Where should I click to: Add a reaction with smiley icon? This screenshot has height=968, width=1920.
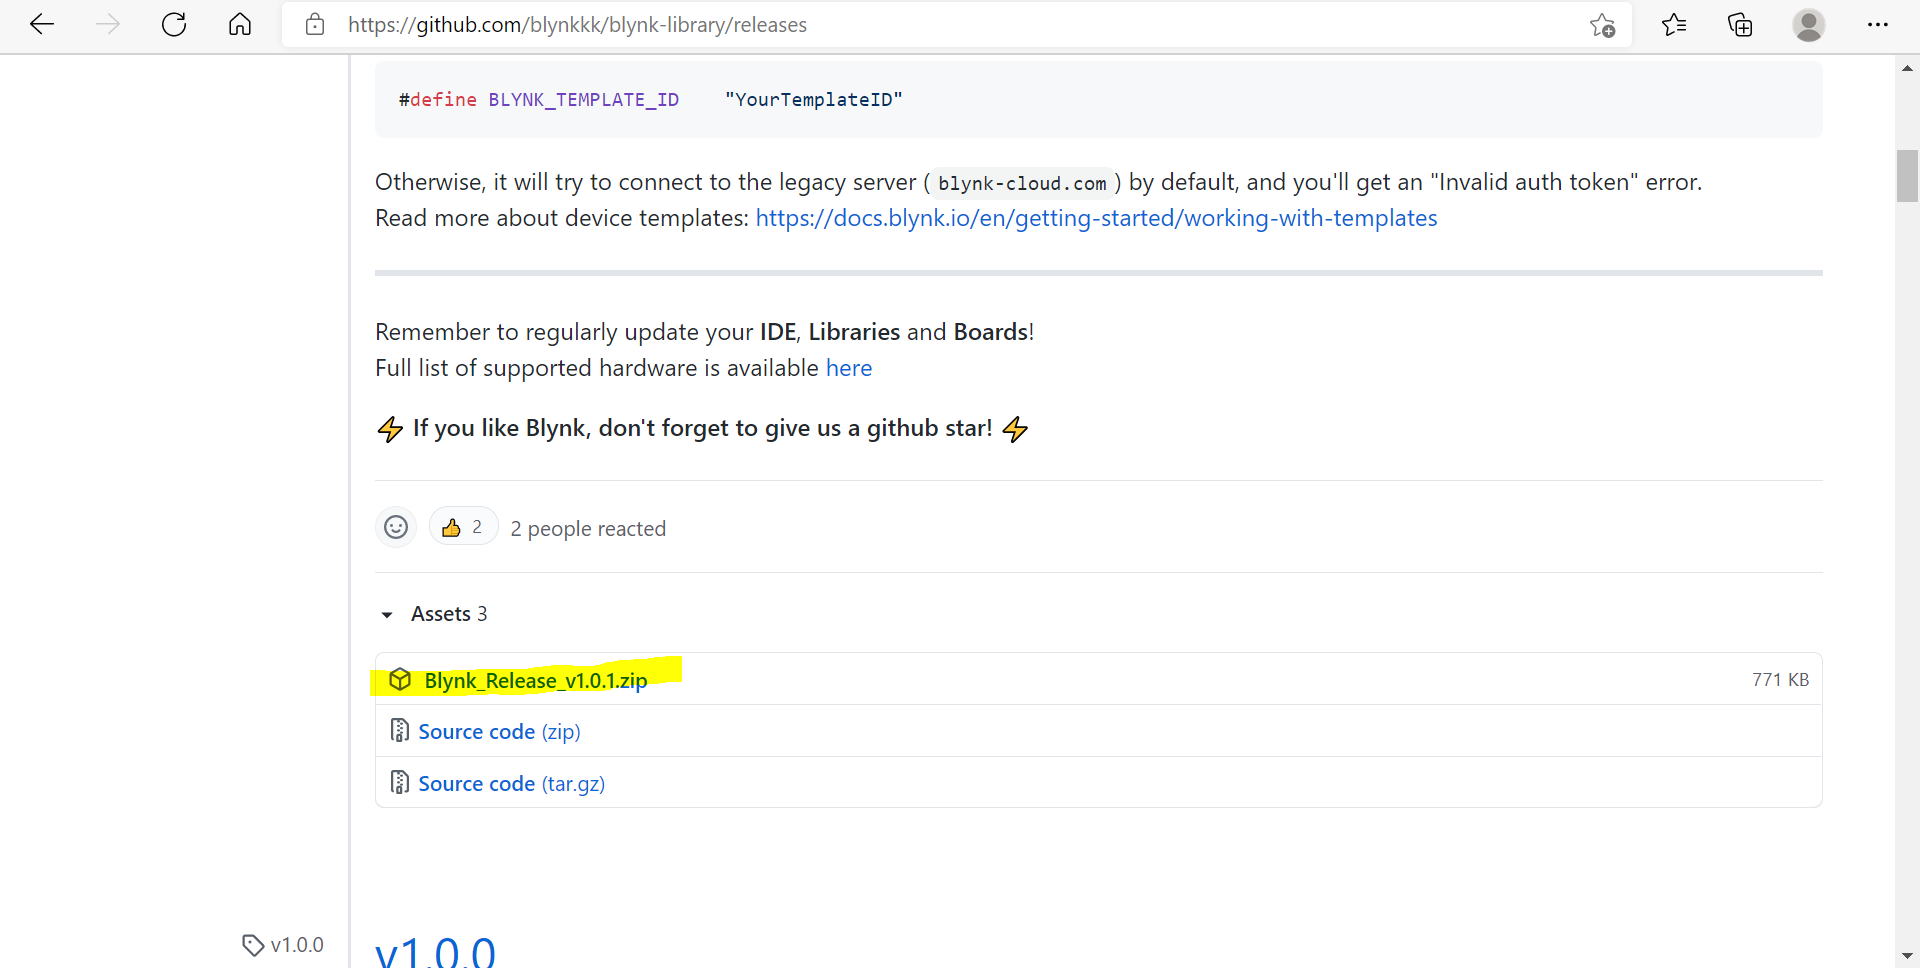coord(396,527)
